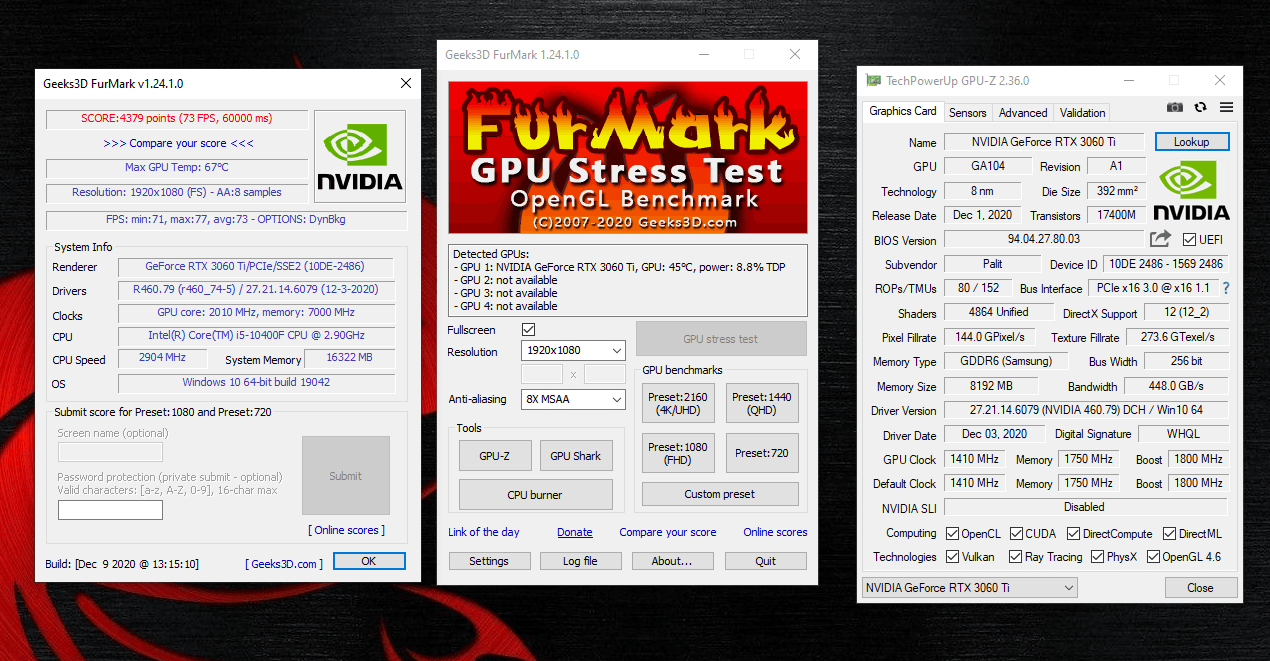Open Online scores link in main FurMark
Screen dimensions: 1270x661
[x=775, y=532]
